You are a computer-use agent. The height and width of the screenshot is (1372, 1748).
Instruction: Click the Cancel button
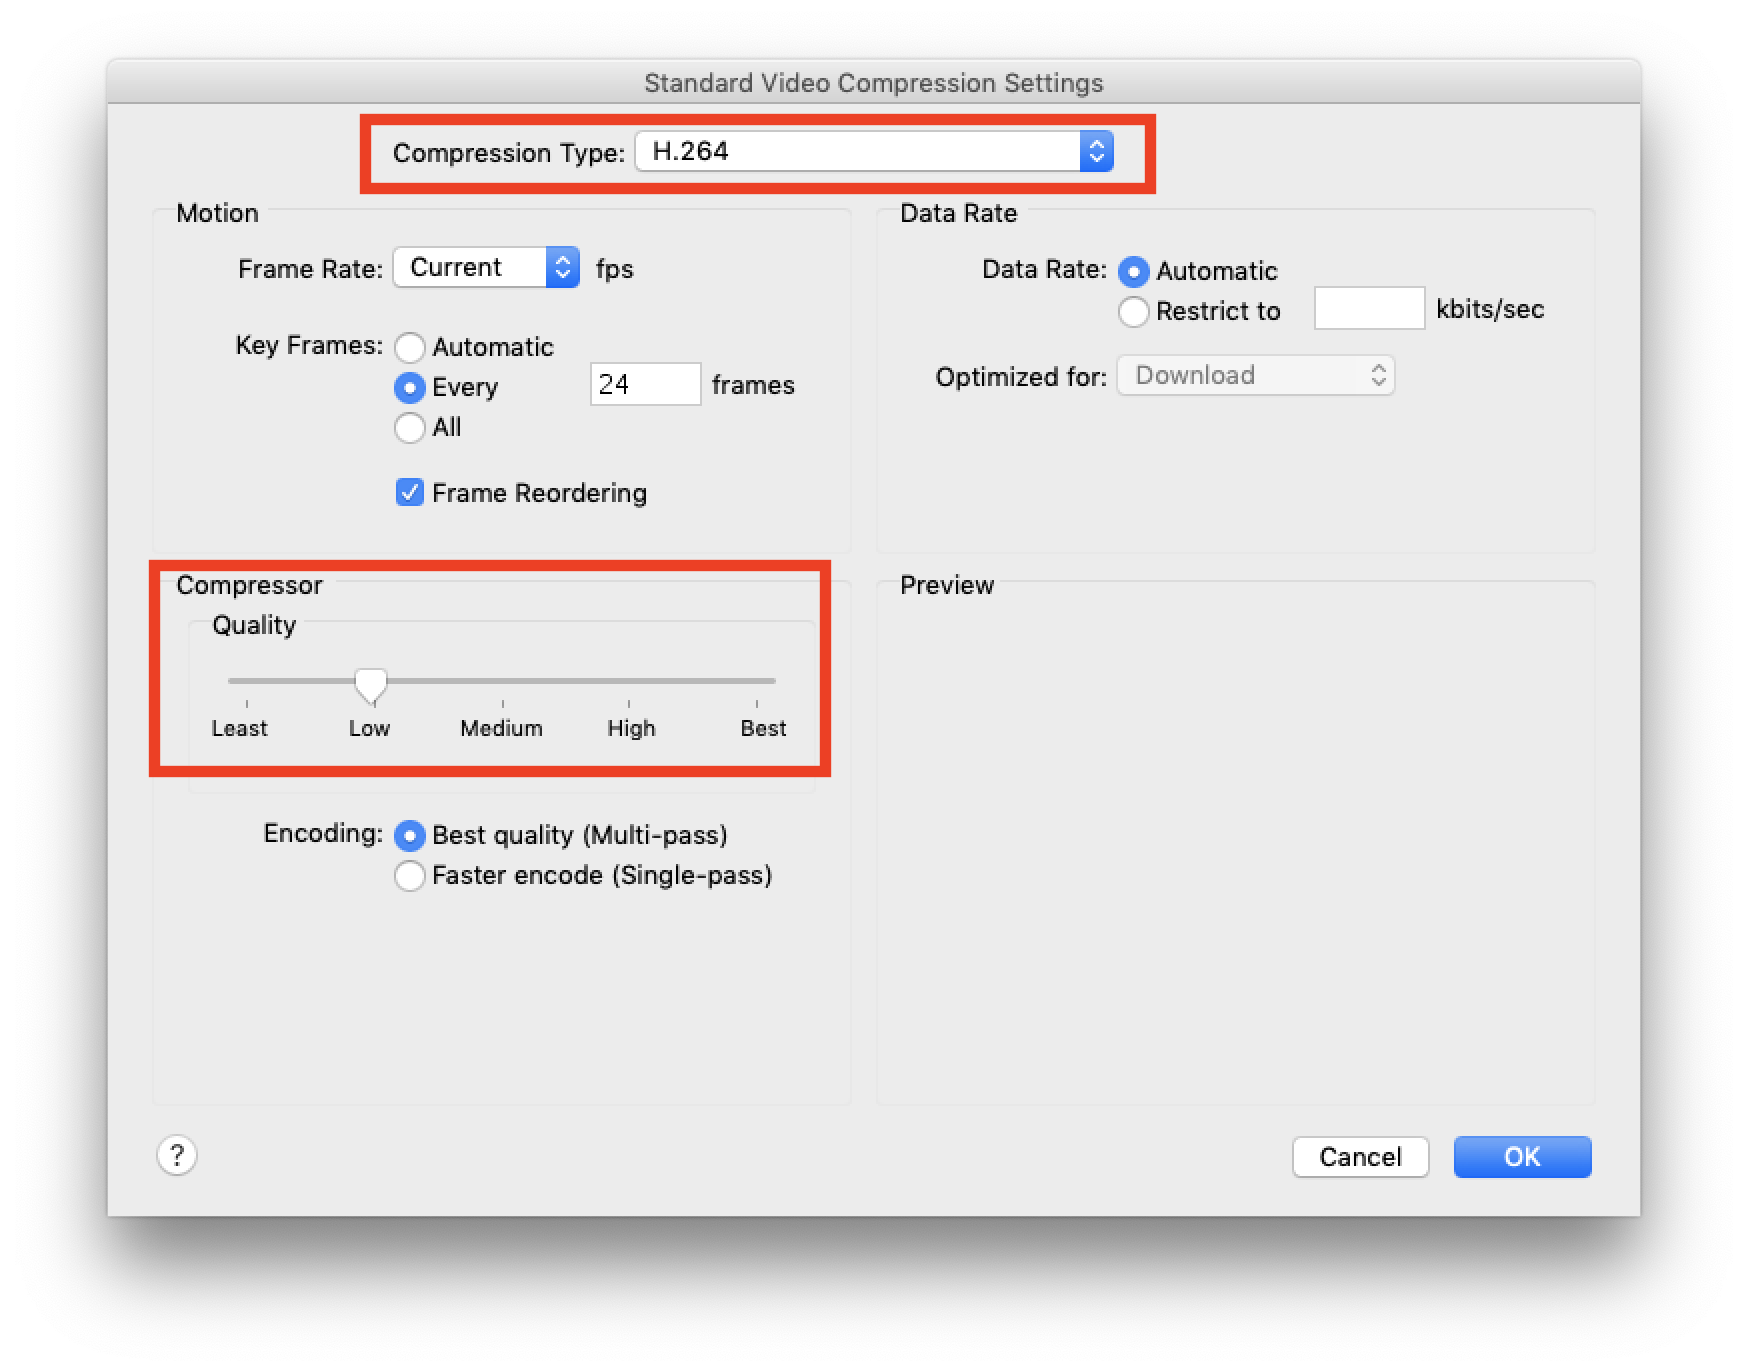(x=1360, y=1157)
